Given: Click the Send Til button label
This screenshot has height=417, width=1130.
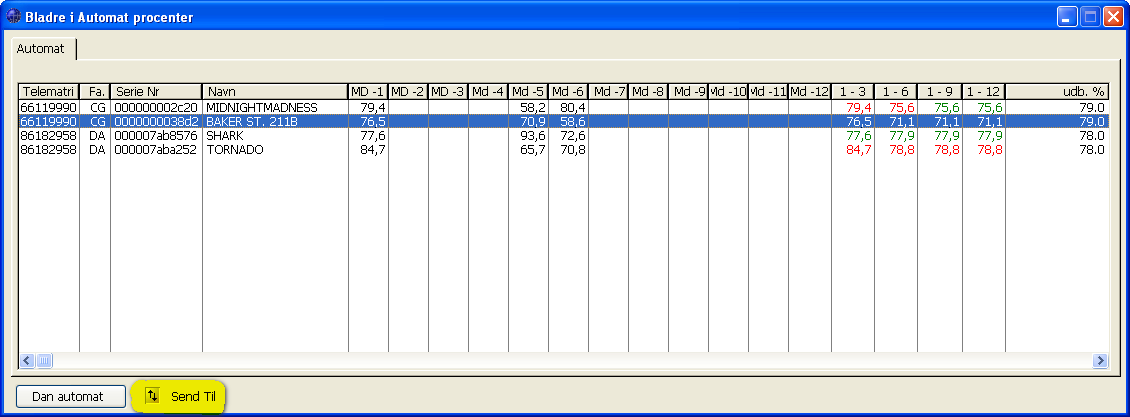Looking at the screenshot, I should [193, 397].
